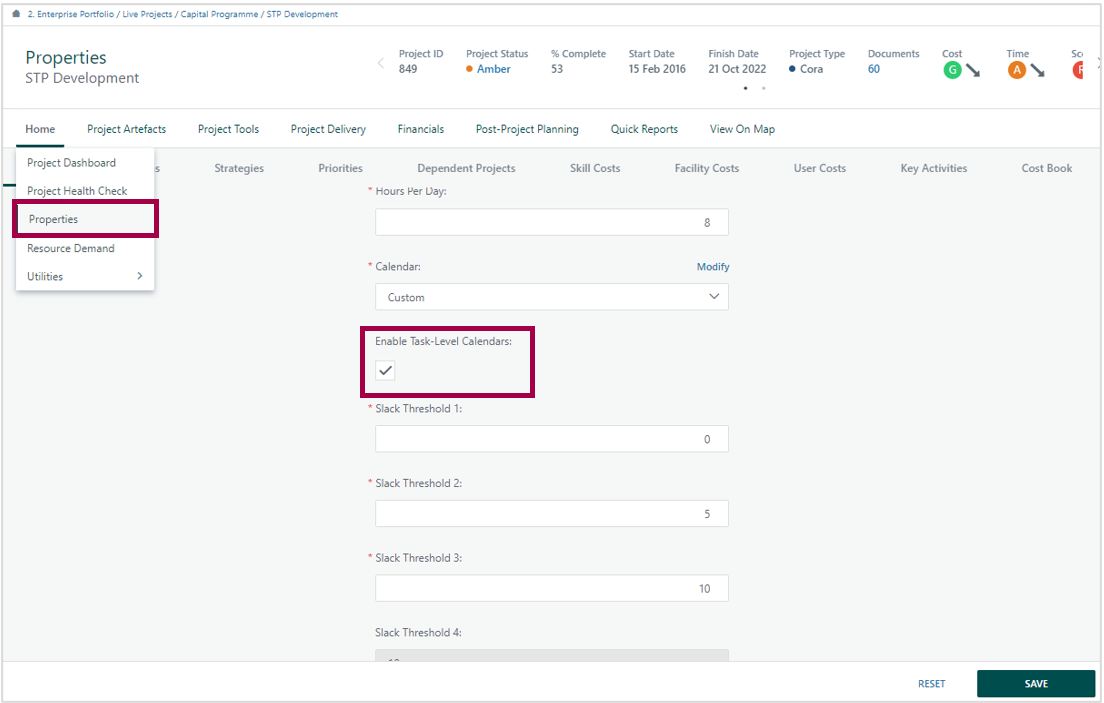Click the Project ID value 849
This screenshot has width=1104, height=703.
coord(408,69)
